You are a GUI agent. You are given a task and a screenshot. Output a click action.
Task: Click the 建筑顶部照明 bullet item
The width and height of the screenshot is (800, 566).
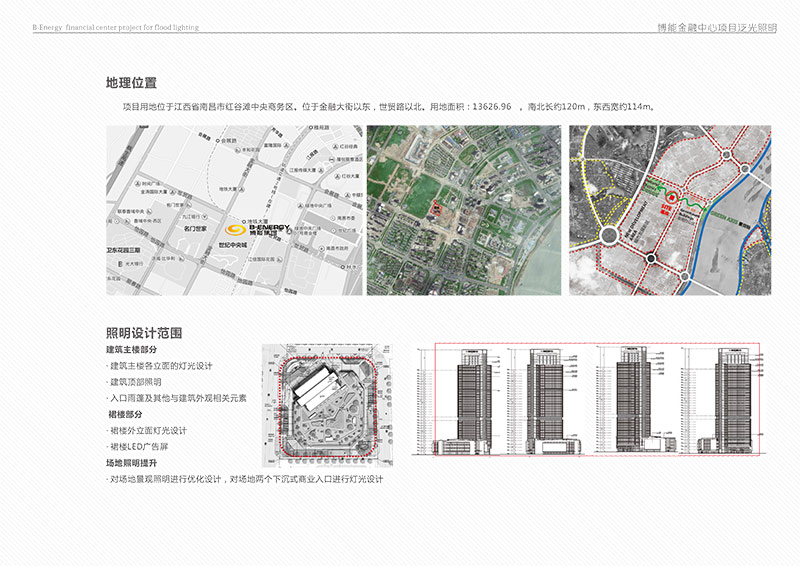[136, 382]
